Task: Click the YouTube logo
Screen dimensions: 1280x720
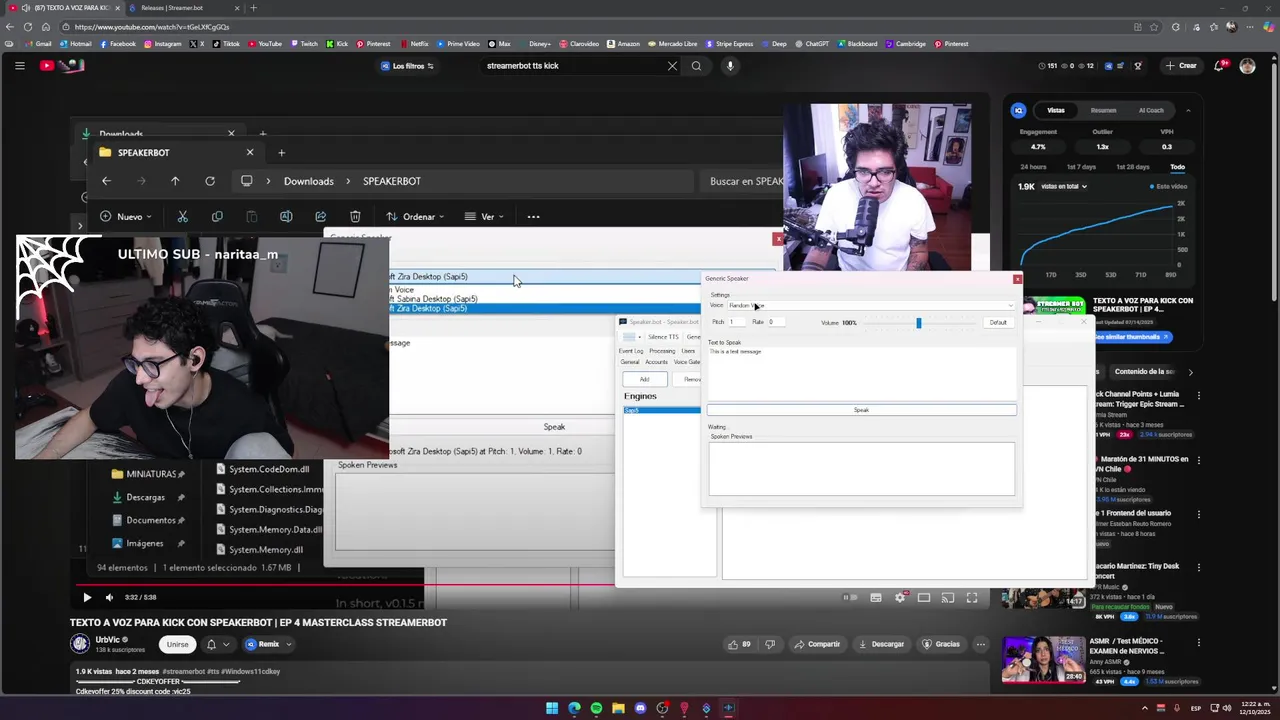Action: (63, 66)
